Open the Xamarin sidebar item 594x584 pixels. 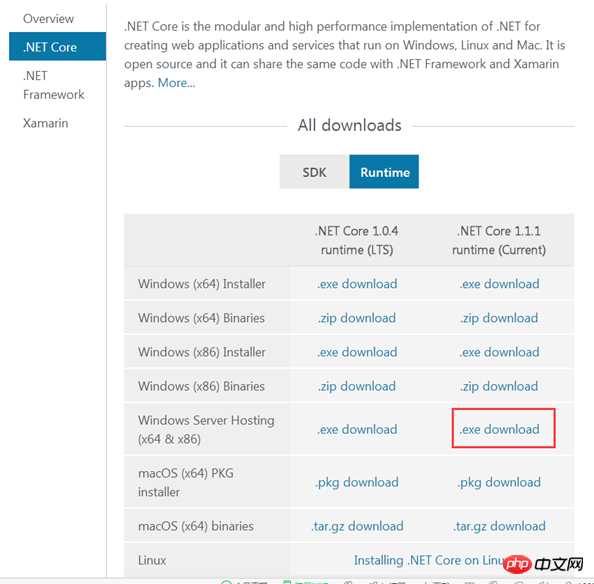tap(45, 123)
